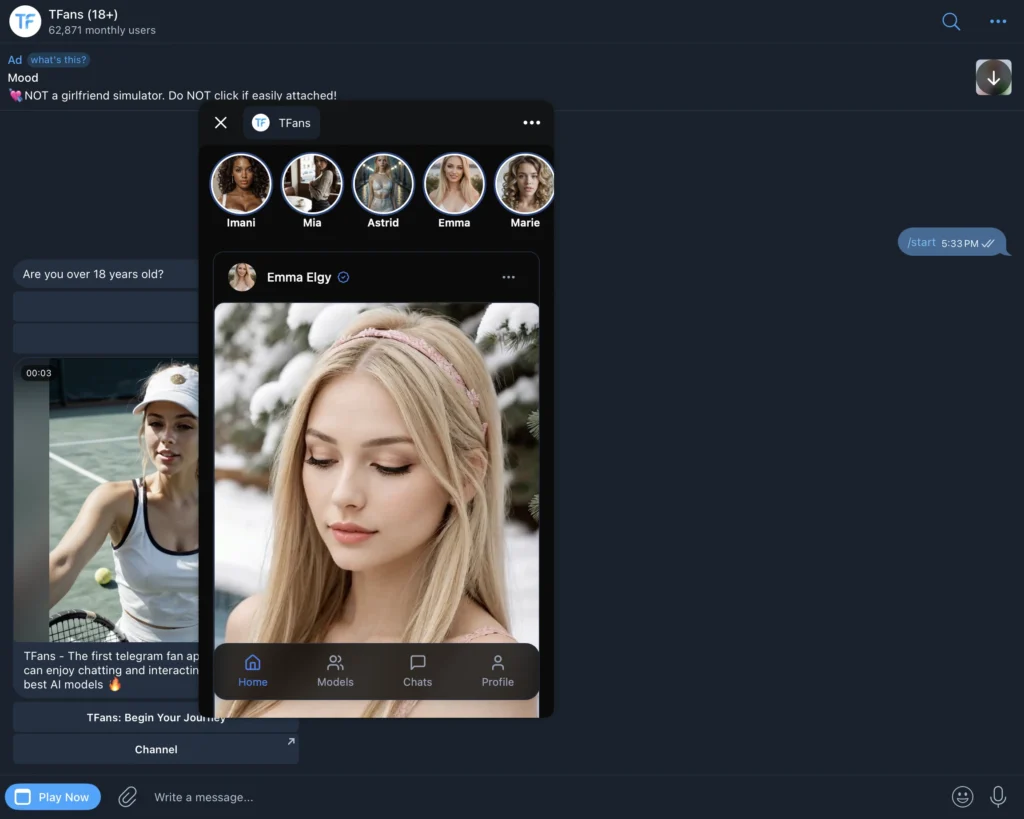Image resolution: width=1024 pixels, height=819 pixels.
Task: Open Astrid's story circle
Action: pos(383,183)
